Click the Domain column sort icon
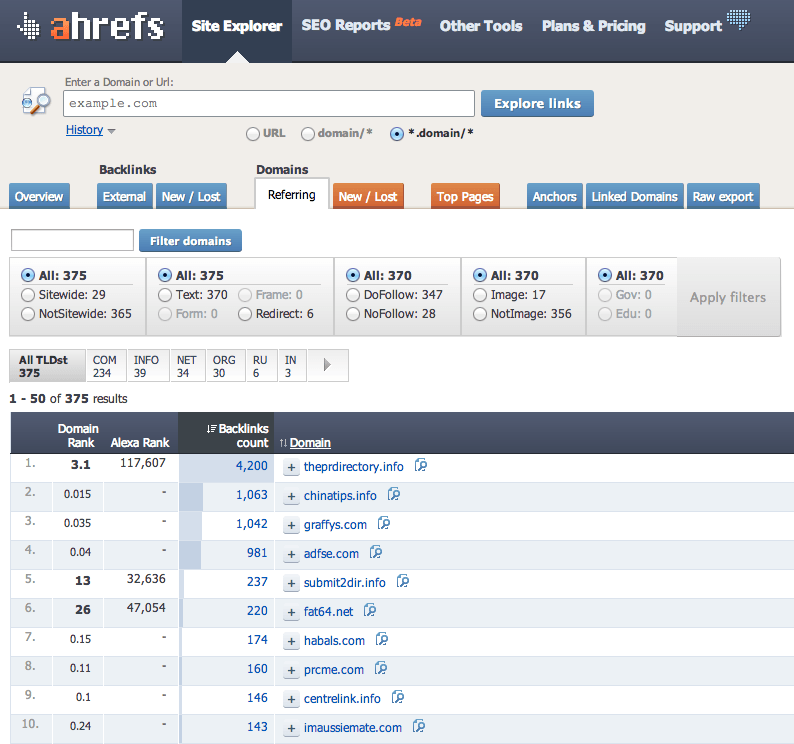Image resolution: width=794 pixels, height=744 pixels. (283, 443)
